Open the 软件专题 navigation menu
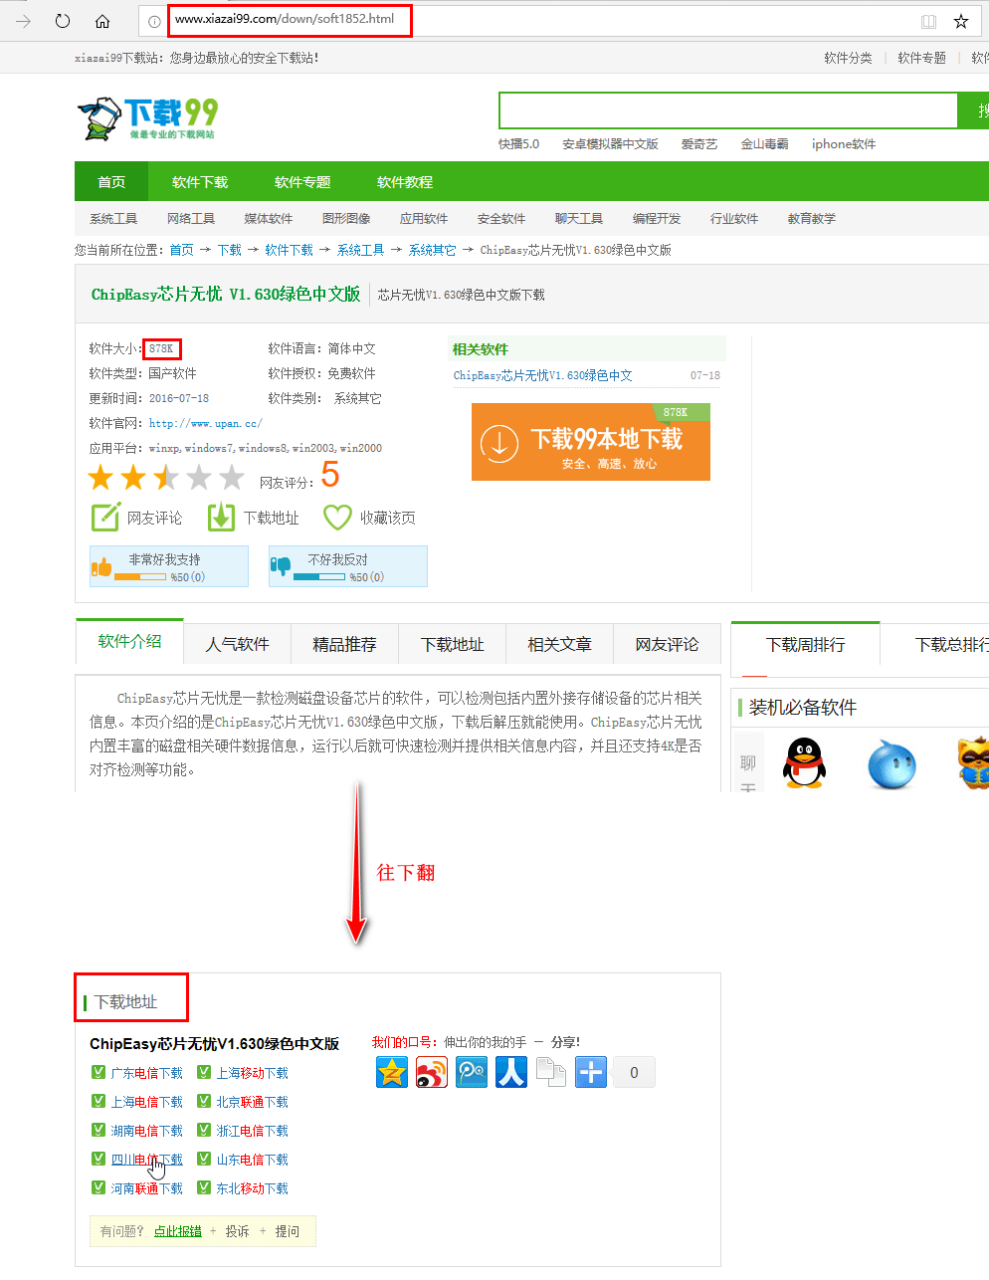The width and height of the screenshot is (989, 1280). click(x=301, y=181)
